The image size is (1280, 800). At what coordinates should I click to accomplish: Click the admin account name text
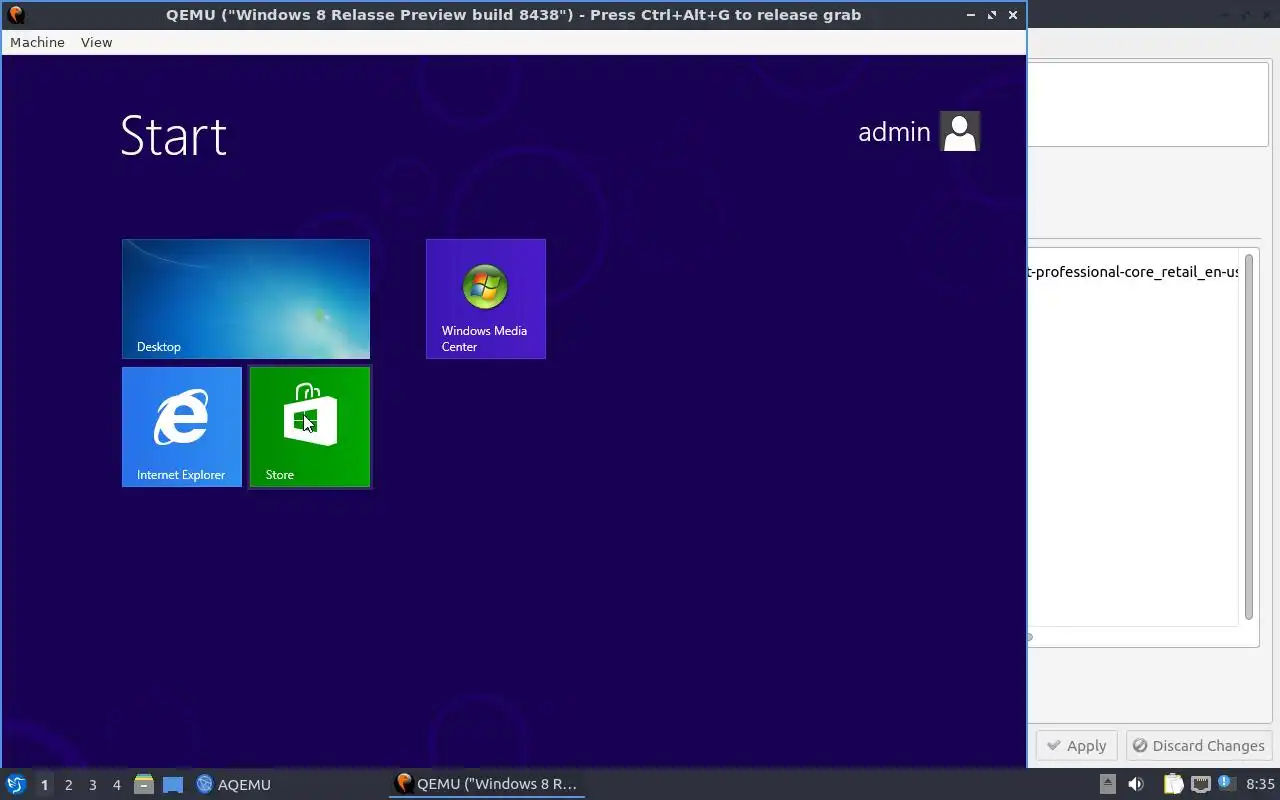[894, 132]
